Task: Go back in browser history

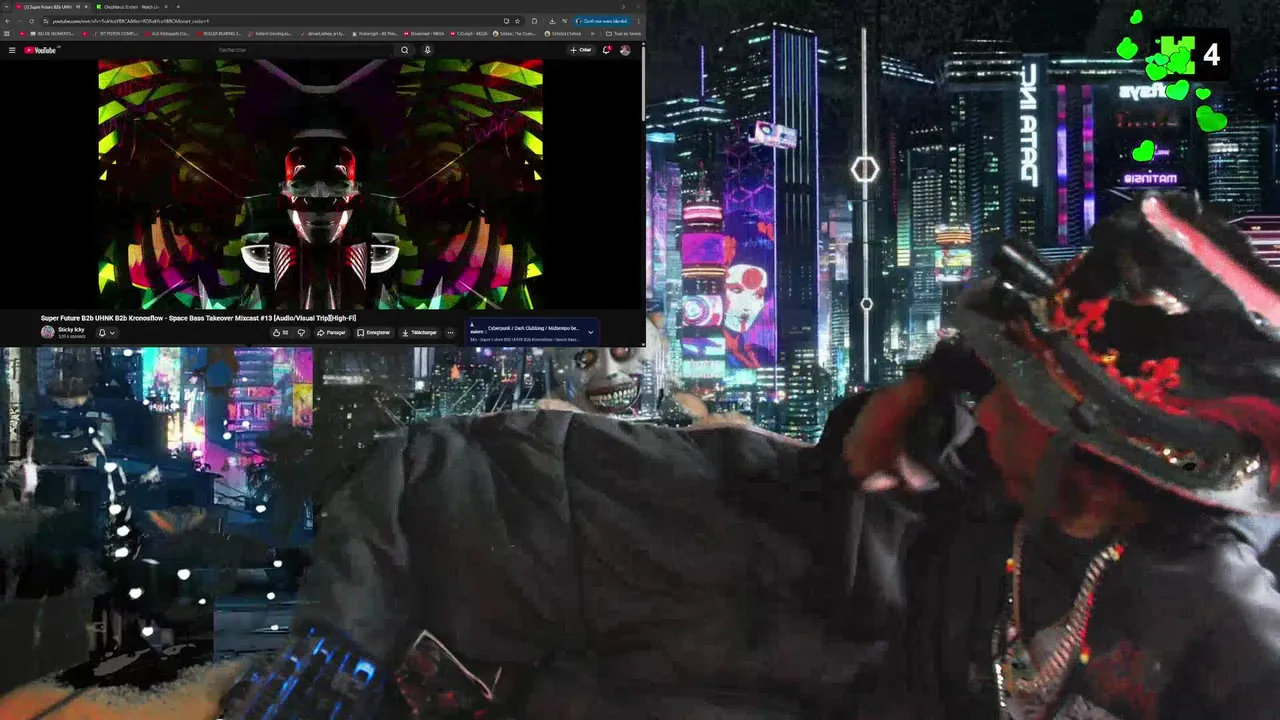Action: pos(7,21)
